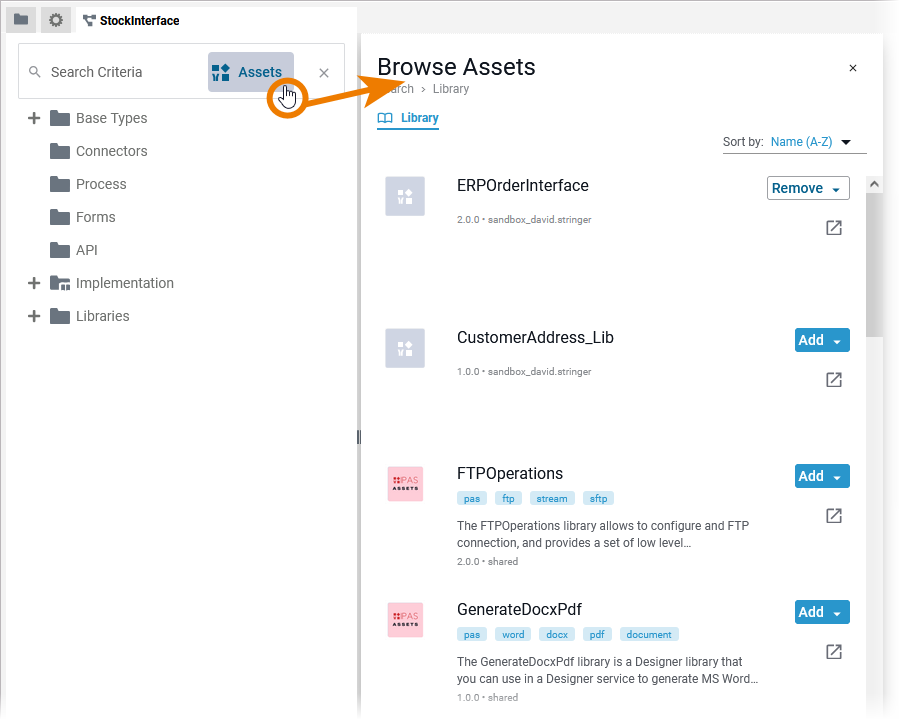Expand the Implementation folder
The width and height of the screenshot is (900, 720).
(x=34, y=283)
